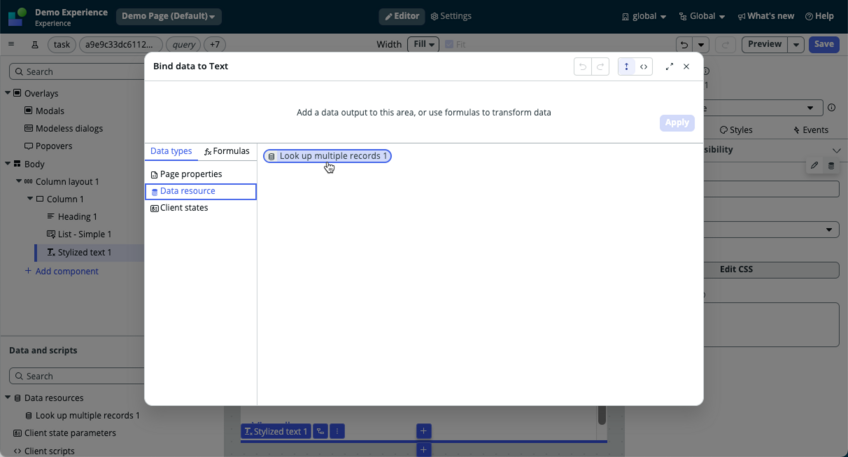This screenshot has height=457, width=848.
Task: Close the Bind data to Text dialog
Action: [x=686, y=67]
